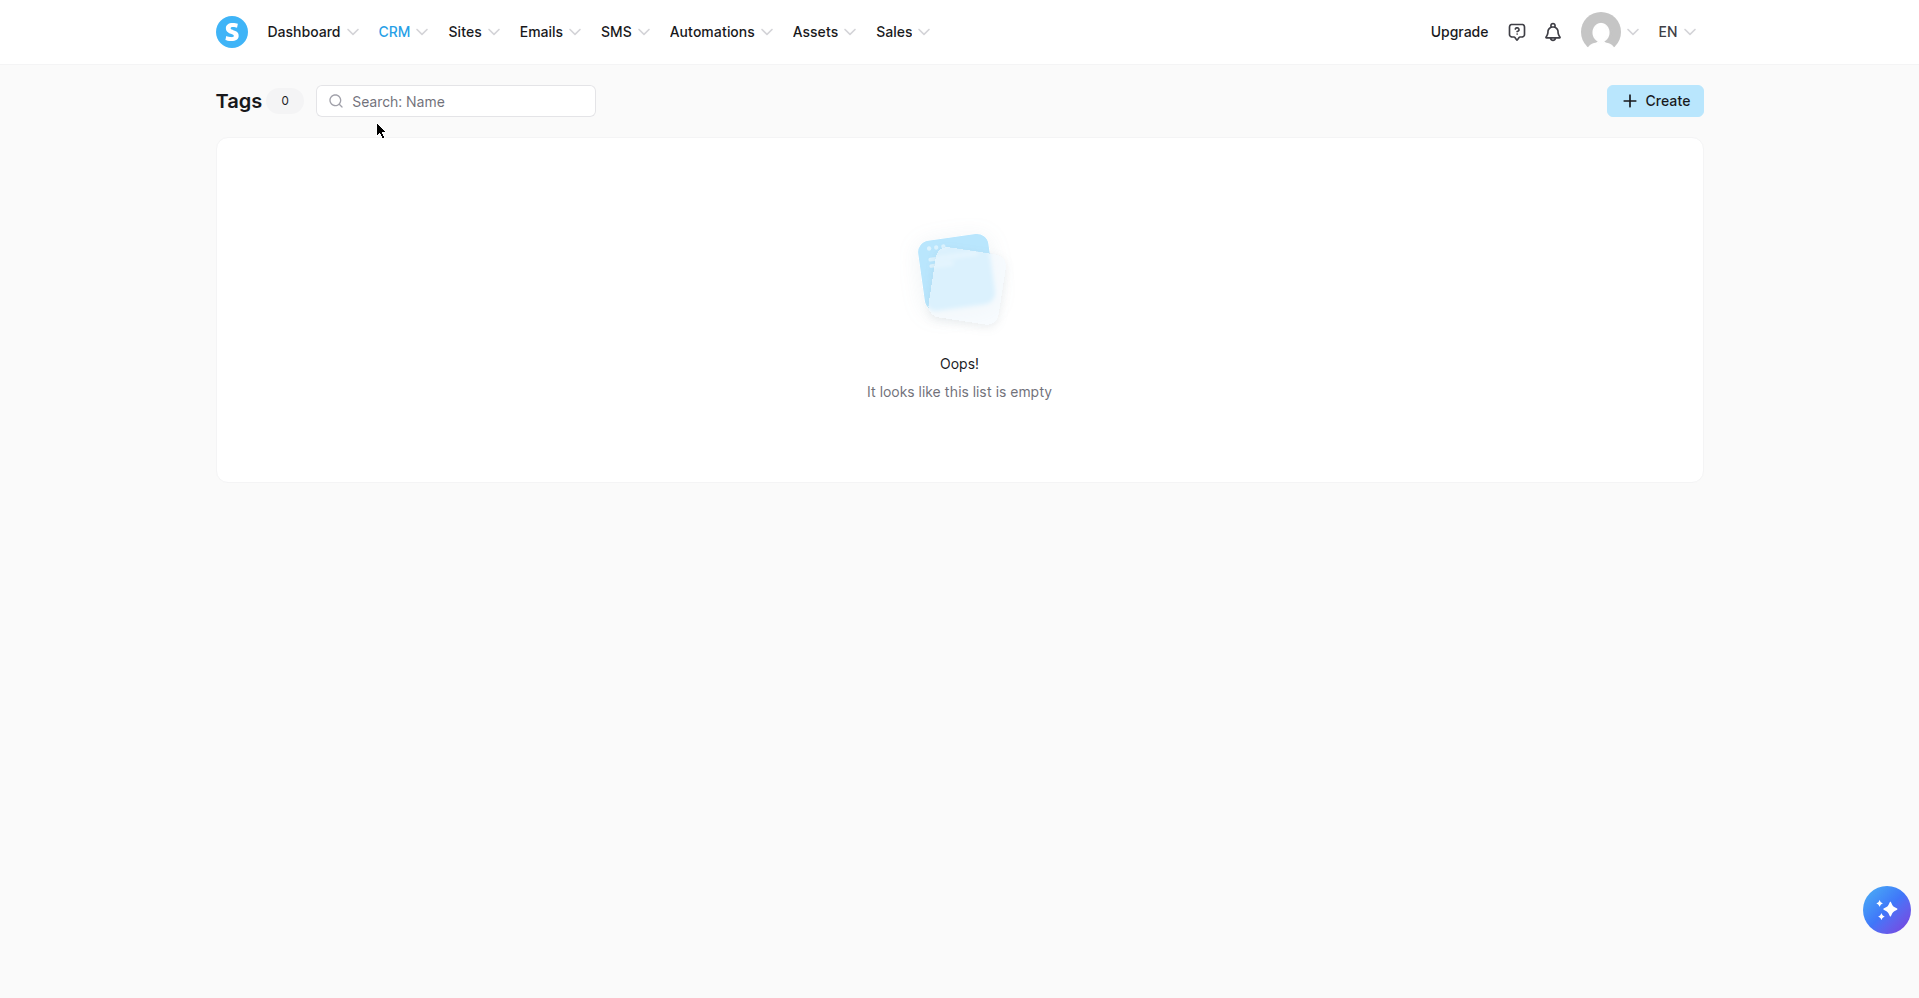Click the Systeme blue S logo
Image resolution: width=1919 pixels, height=998 pixels.
tap(232, 32)
